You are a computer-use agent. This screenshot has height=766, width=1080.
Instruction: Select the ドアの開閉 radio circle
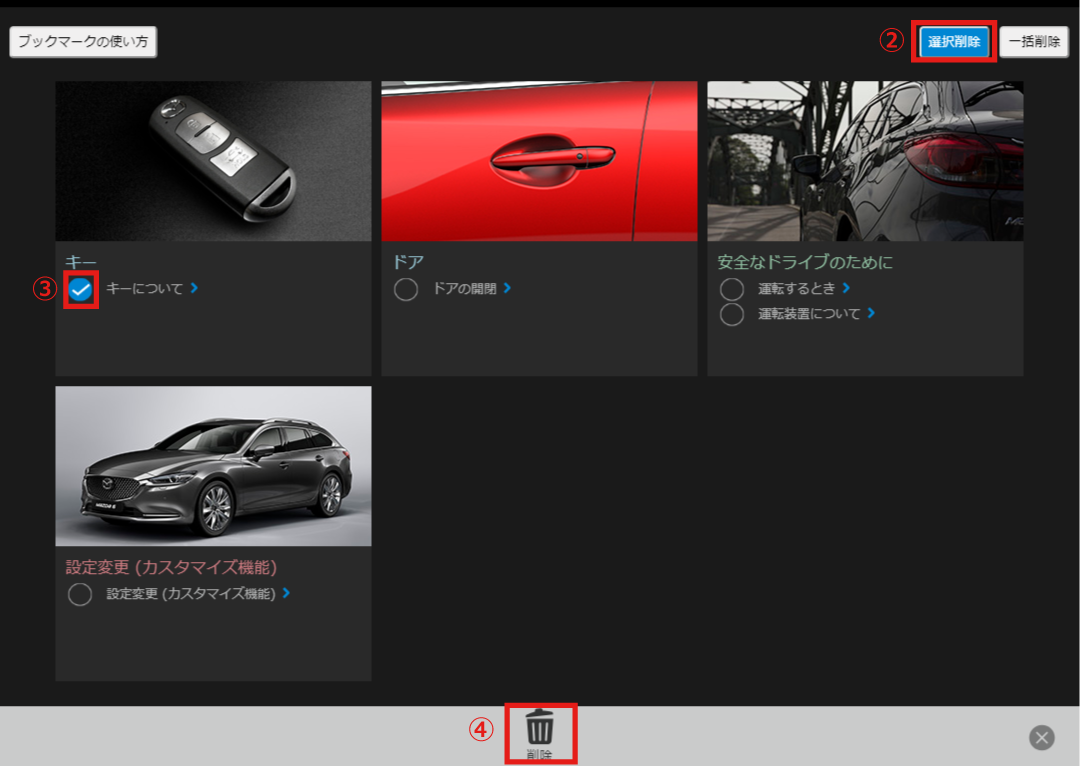(406, 290)
